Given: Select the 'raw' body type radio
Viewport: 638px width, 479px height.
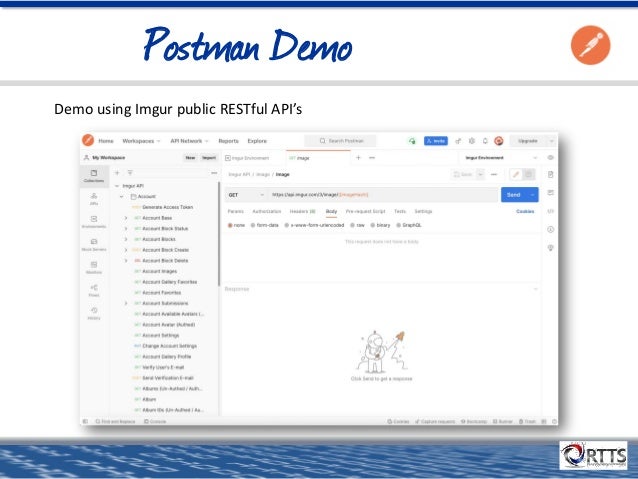Looking at the screenshot, I should click(x=352, y=225).
